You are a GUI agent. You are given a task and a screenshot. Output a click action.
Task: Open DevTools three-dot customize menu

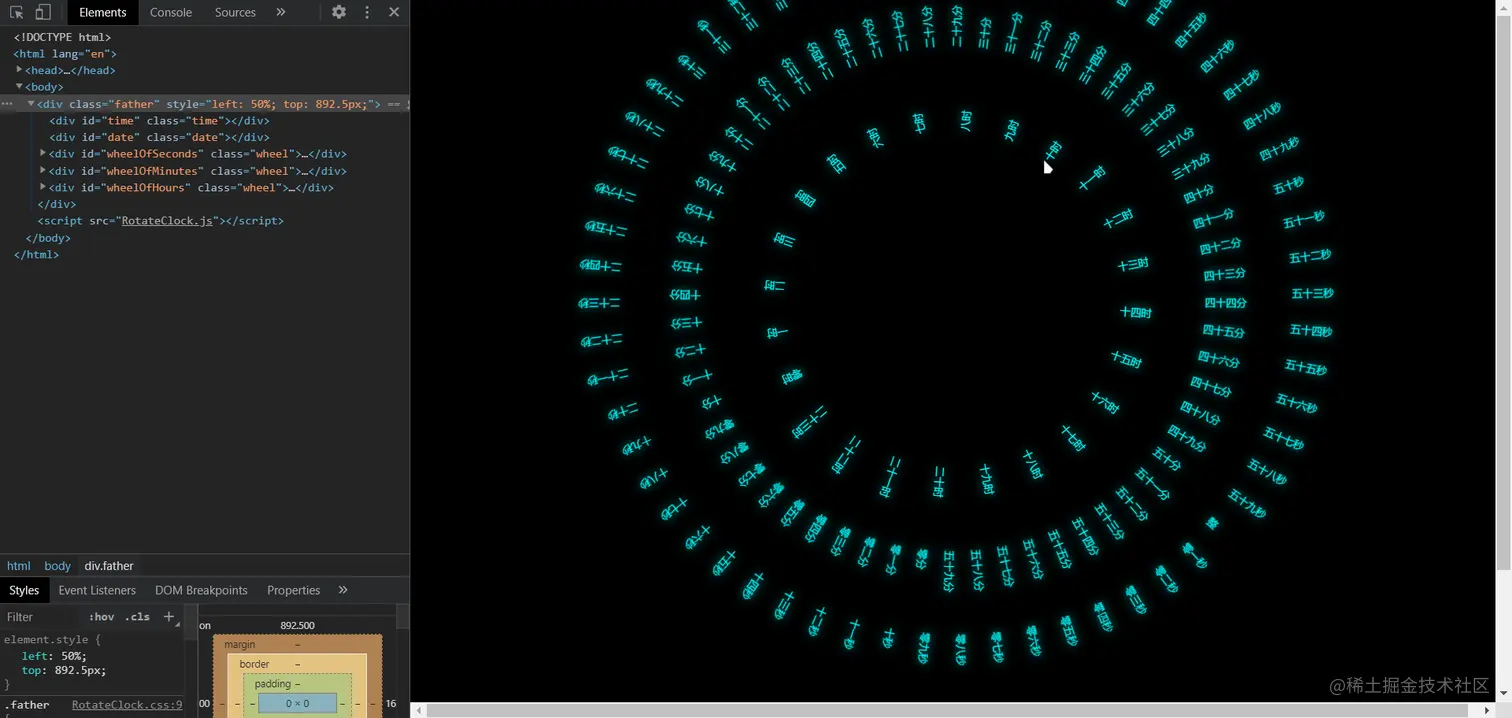pyautogui.click(x=367, y=12)
